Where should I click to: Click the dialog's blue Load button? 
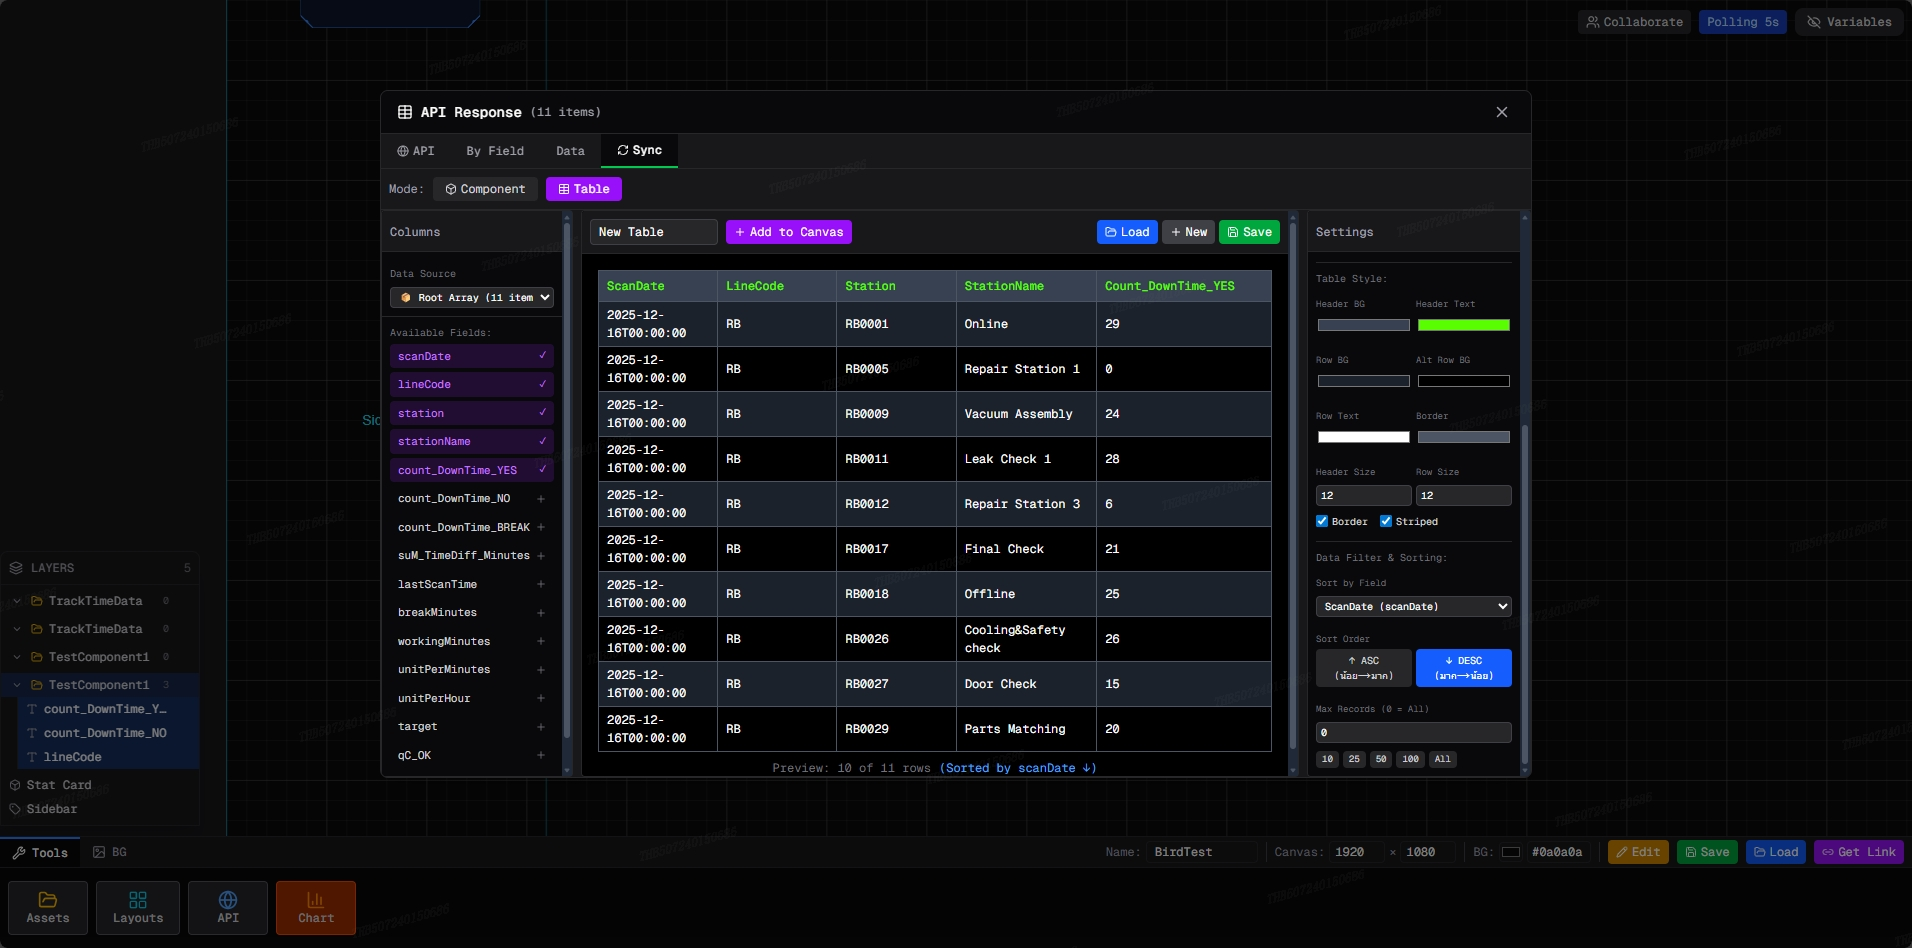pyautogui.click(x=1127, y=232)
